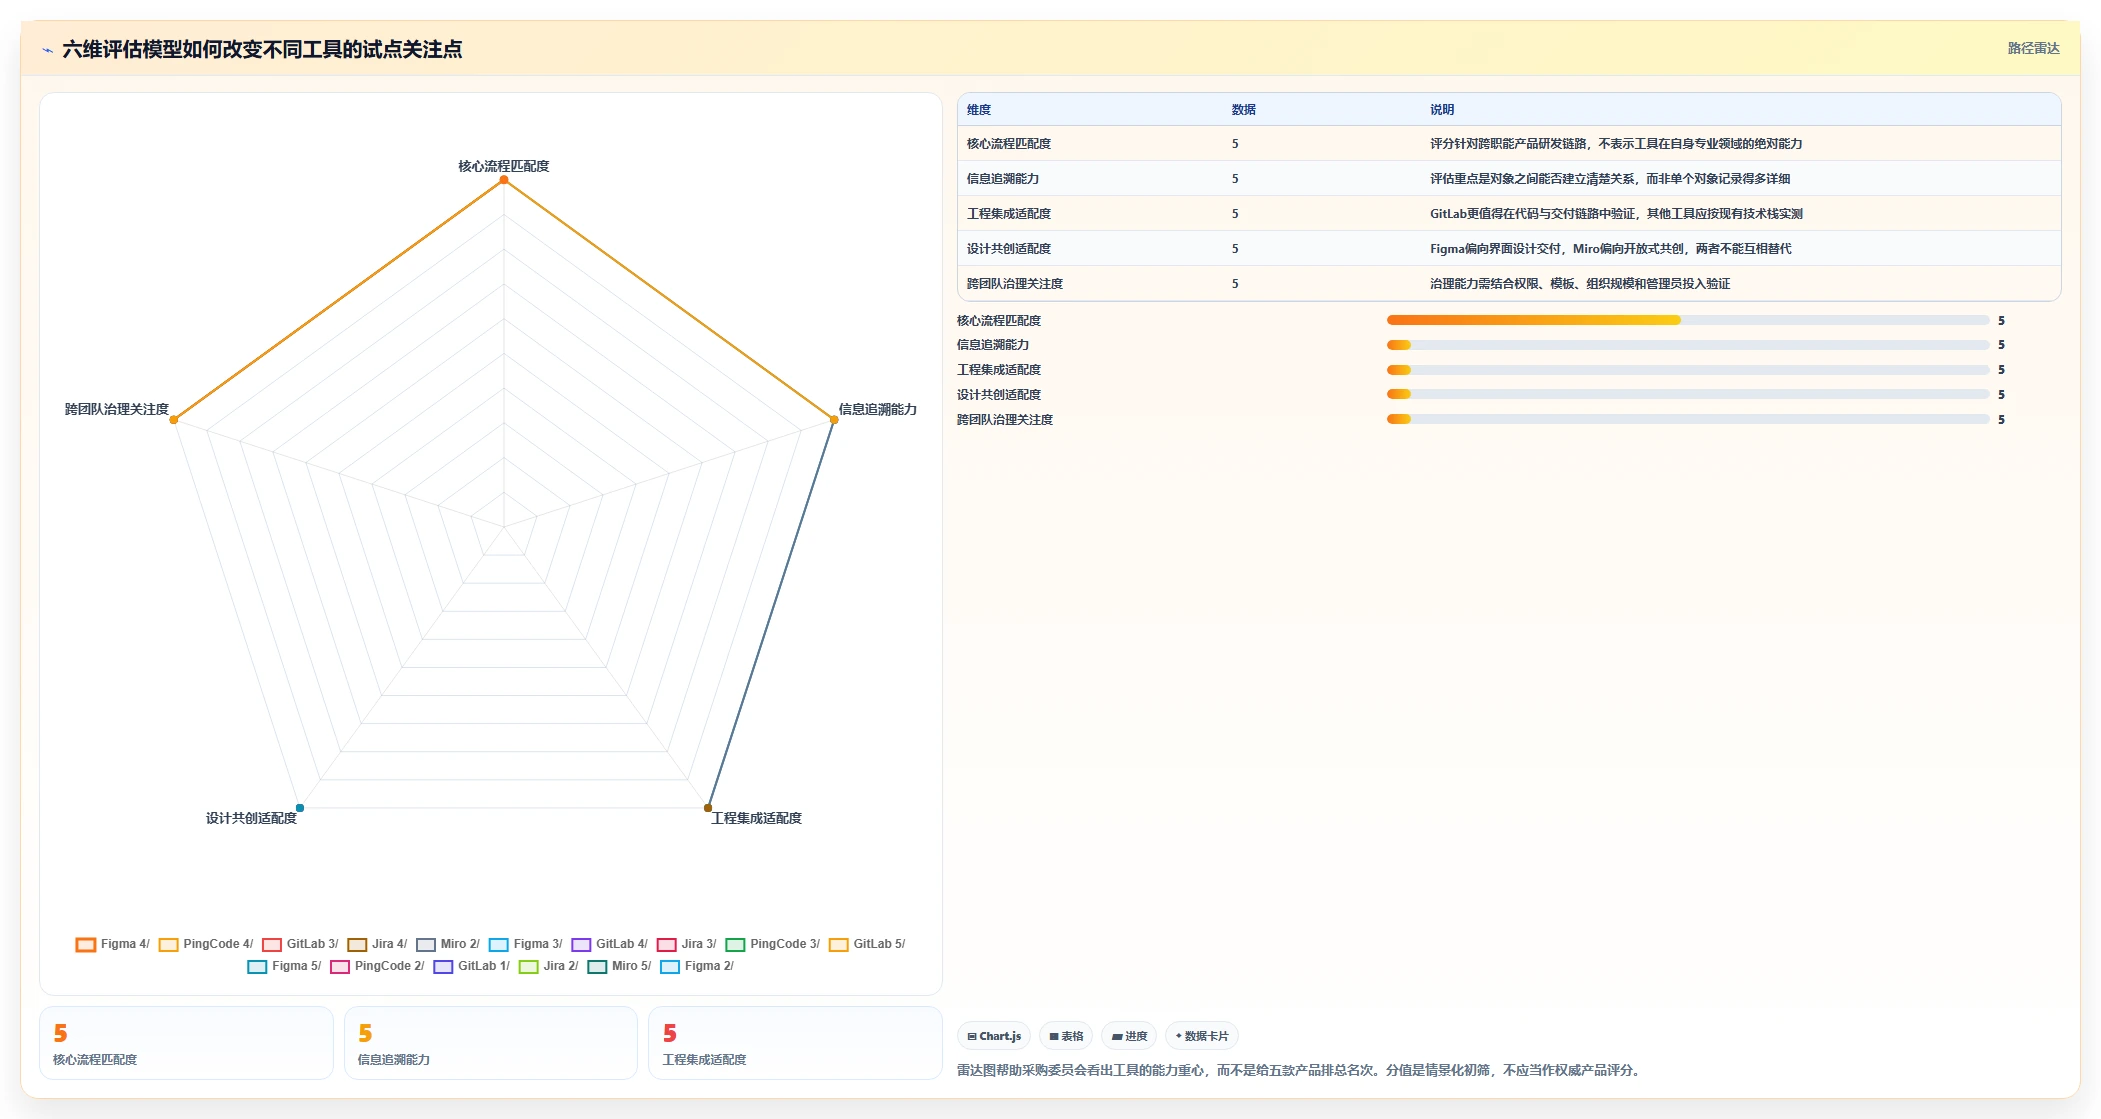Select the 核心流程匹配度 table row cell
This screenshot has width=2101, height=1119.
(x=1009, y=144)
